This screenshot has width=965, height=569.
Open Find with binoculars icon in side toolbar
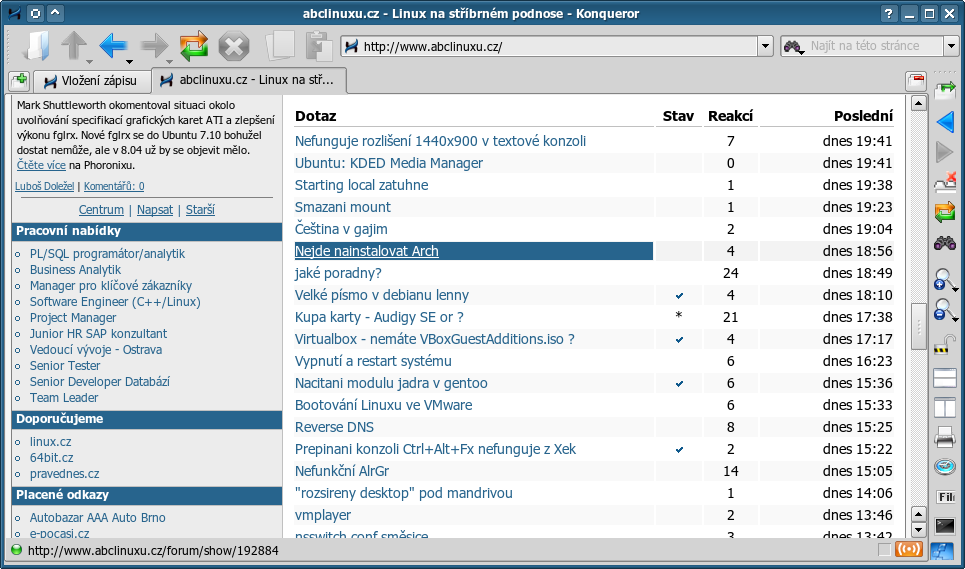pyautogui.click(x=945, y=244)
